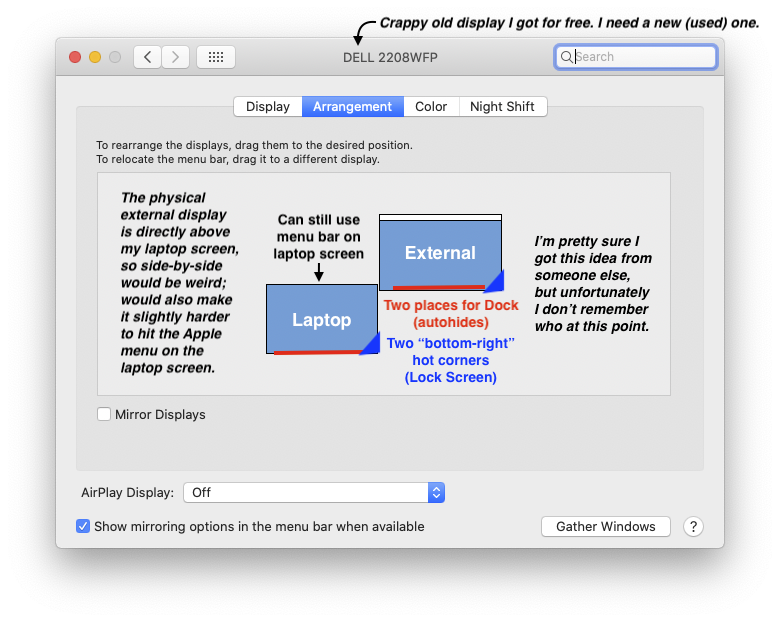Screen dimensions: 780x622
Task: Click the Gather Windows button
Action: [x=605, y=526]
